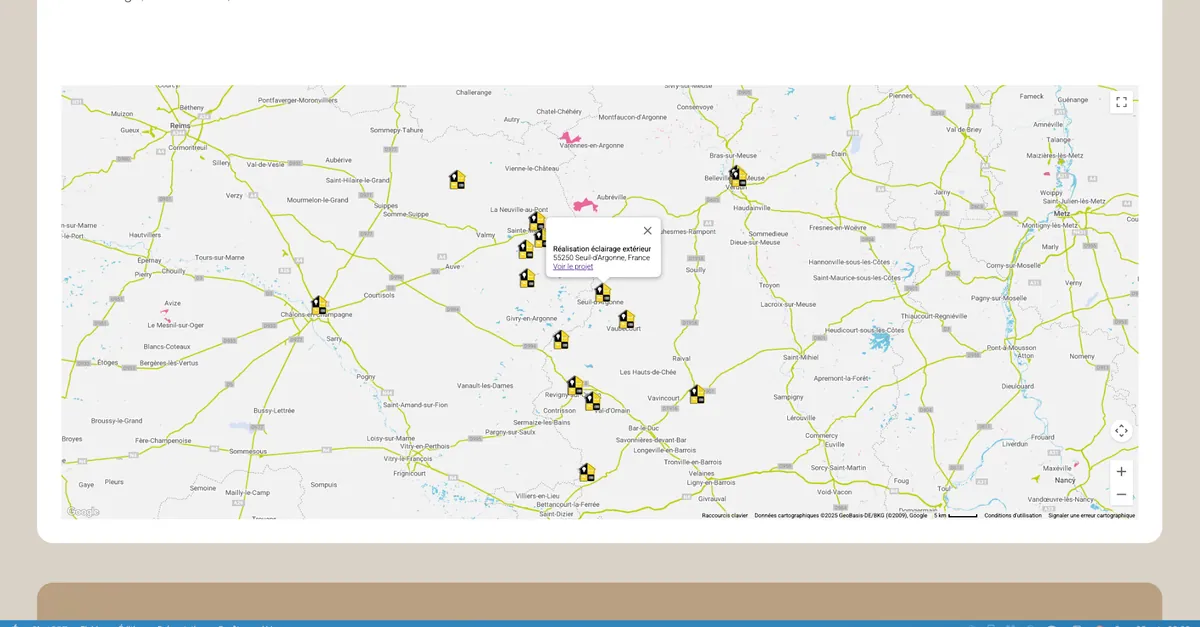Zoom out on the map
The width and height of the screenshot is (1200, 627).
click(x=1121, y=494)
